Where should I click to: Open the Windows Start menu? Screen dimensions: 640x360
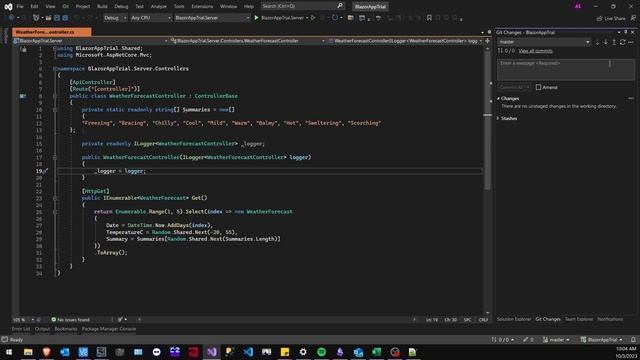(x=9, y=352)
